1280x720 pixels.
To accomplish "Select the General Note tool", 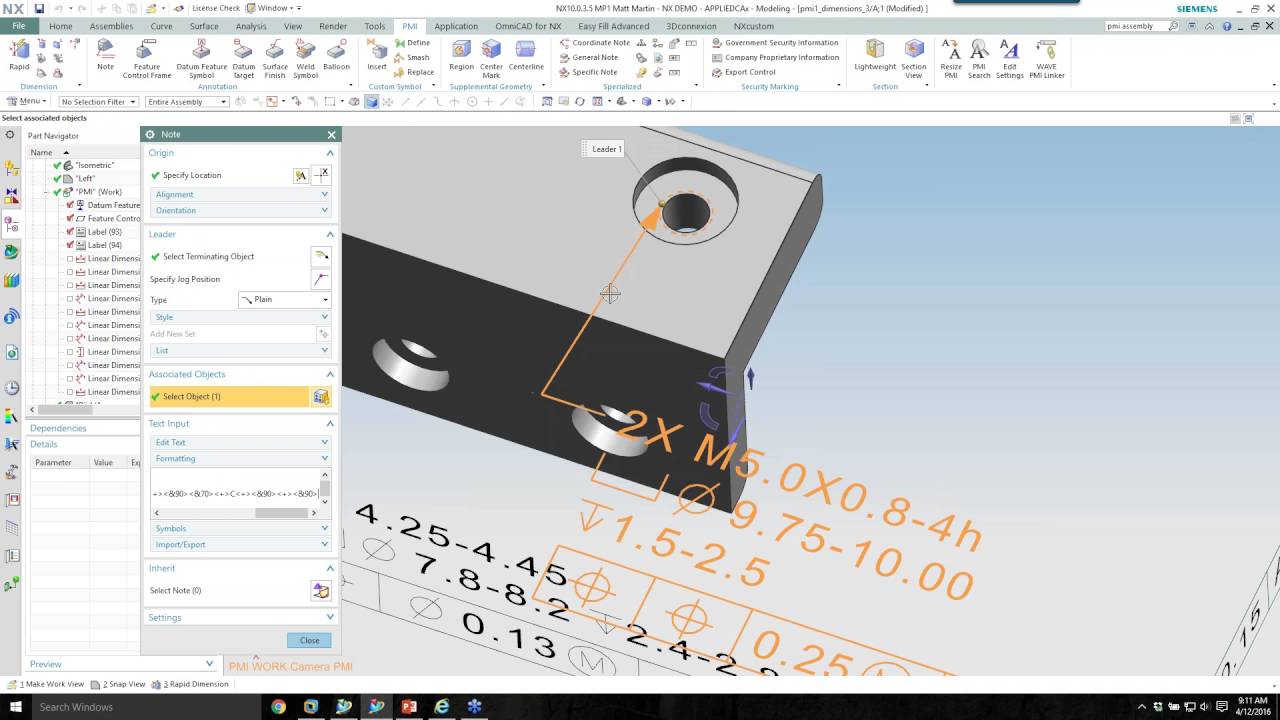I will [588, 57].
